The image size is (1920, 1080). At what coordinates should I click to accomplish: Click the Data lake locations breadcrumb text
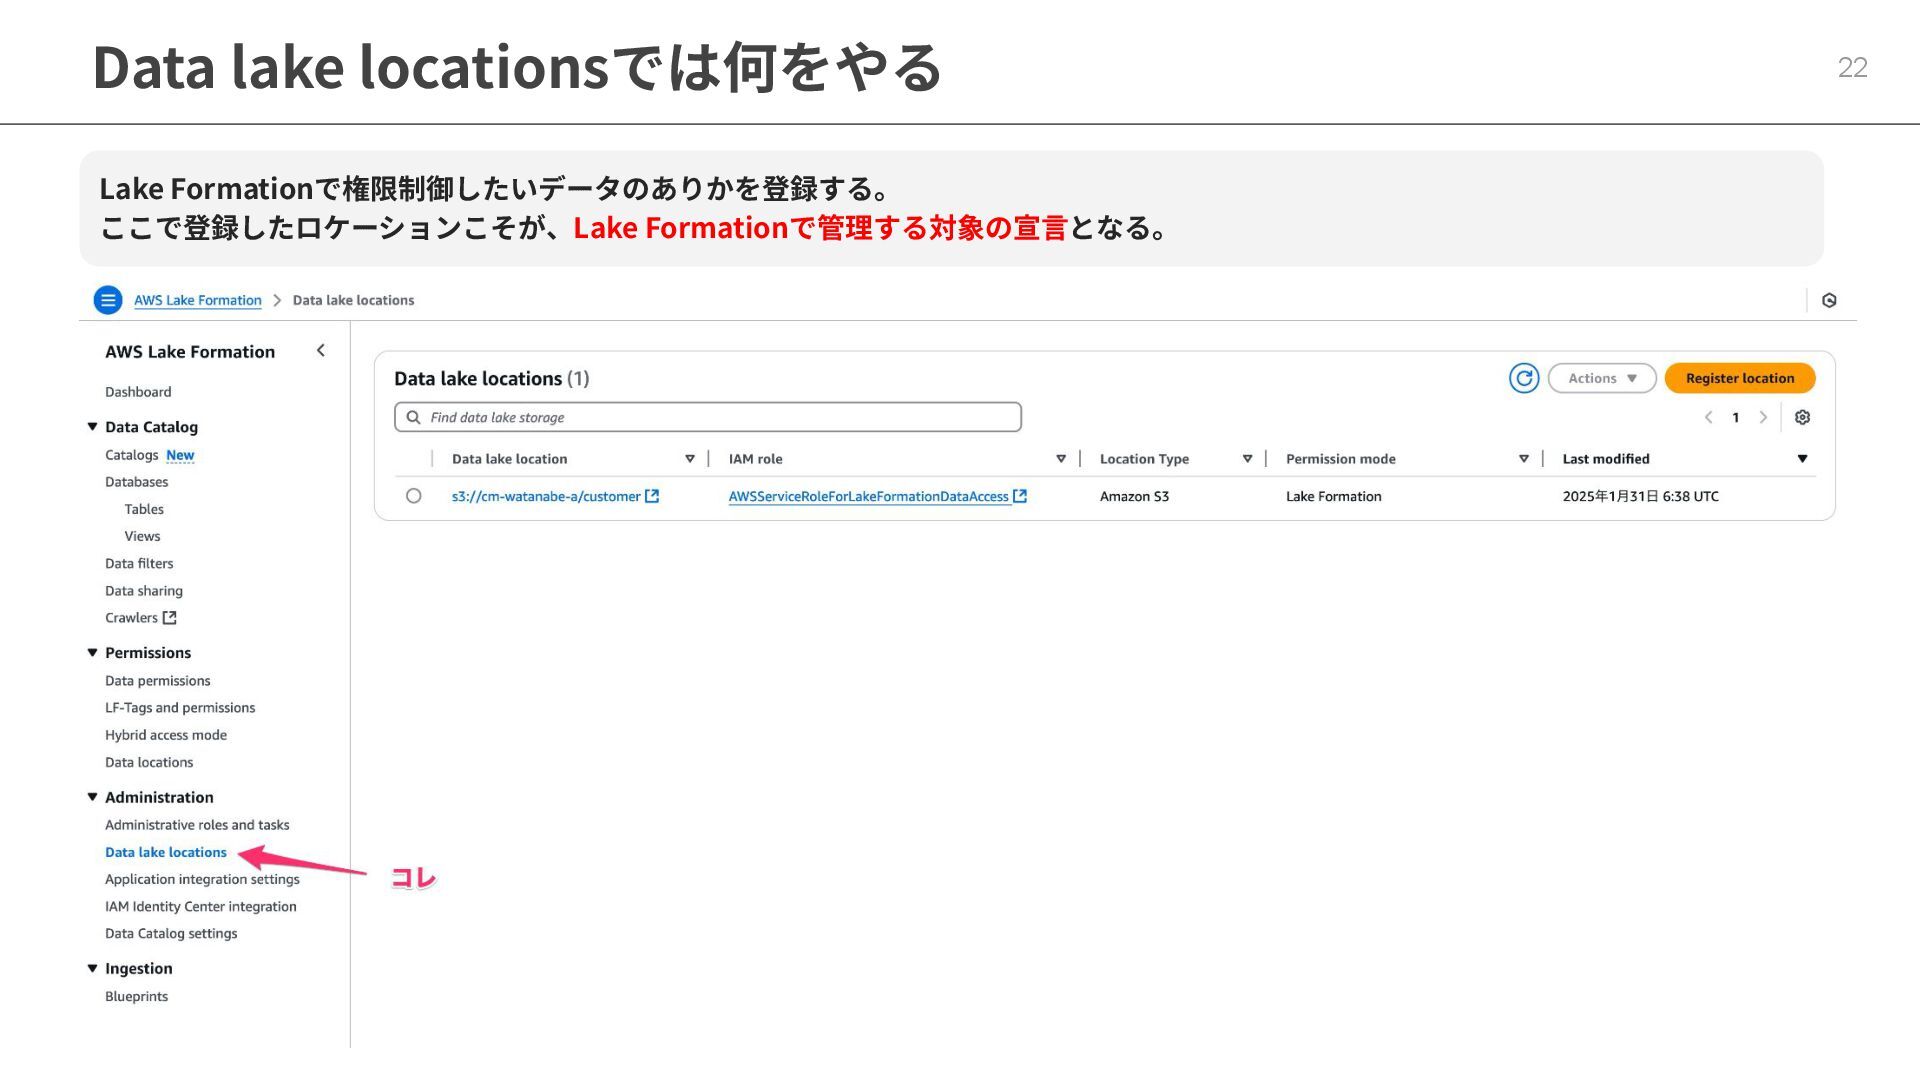pos(353,300)
